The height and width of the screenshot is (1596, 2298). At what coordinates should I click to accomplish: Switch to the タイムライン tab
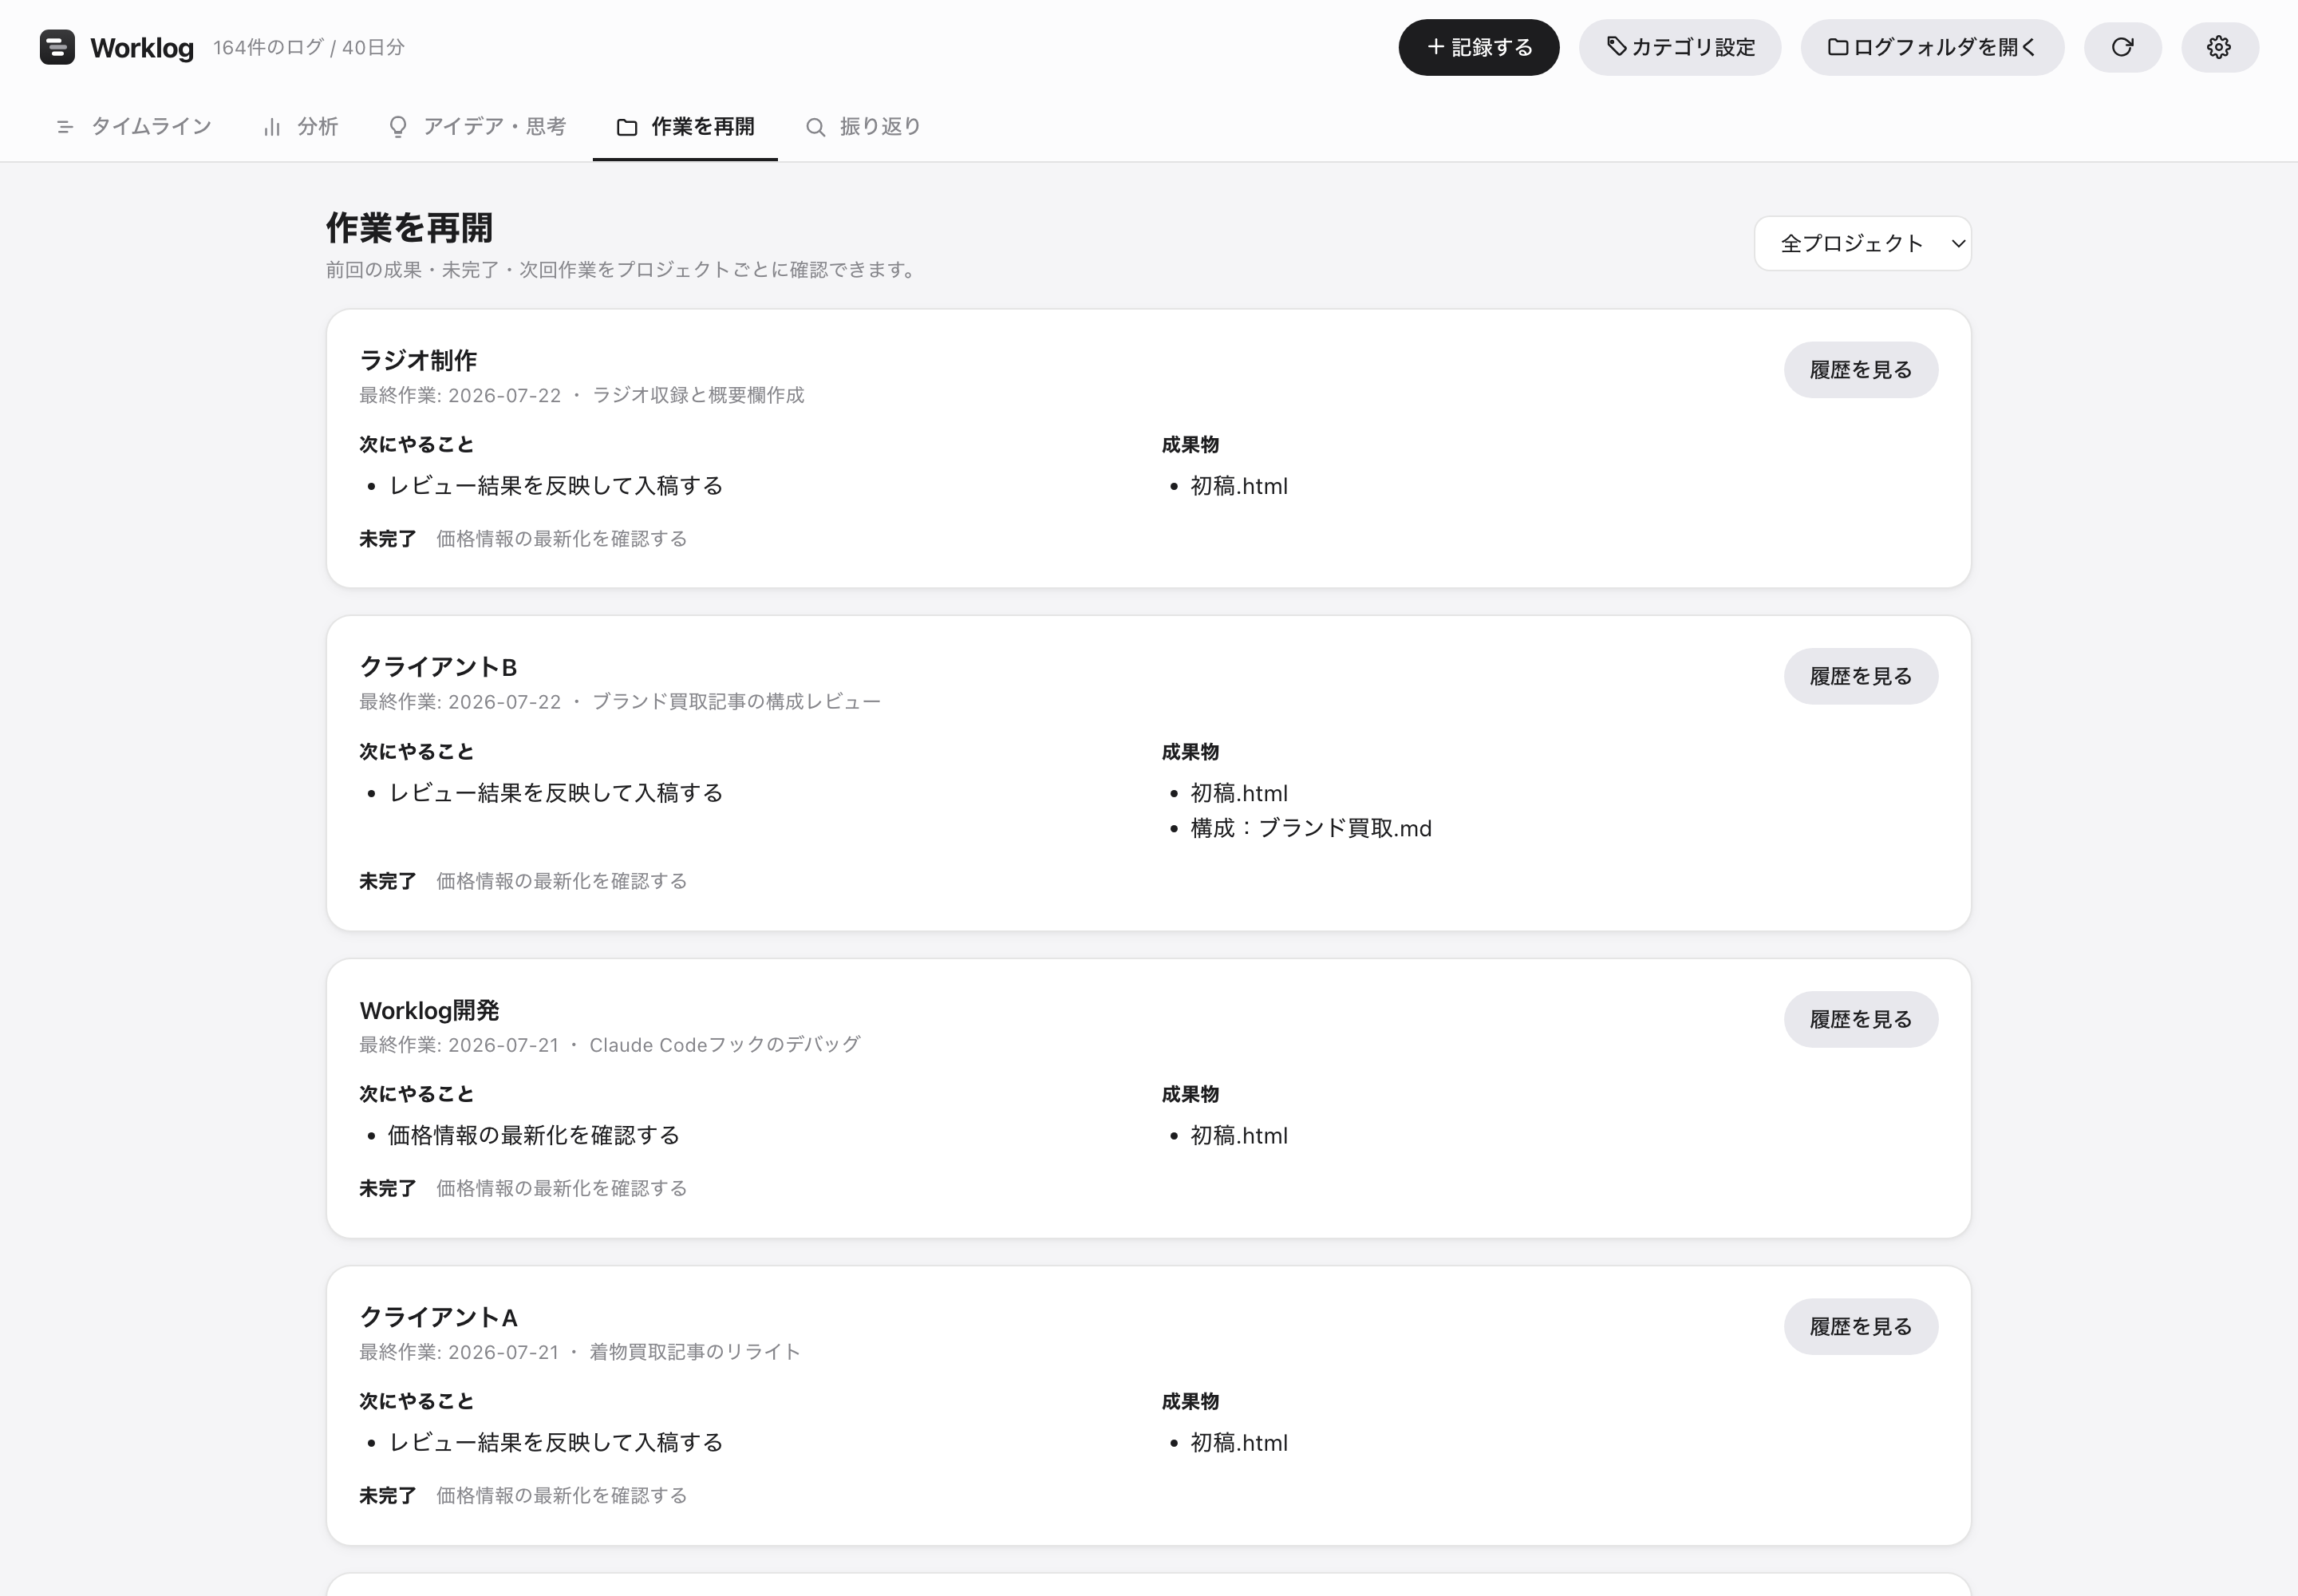coord(134,127)
